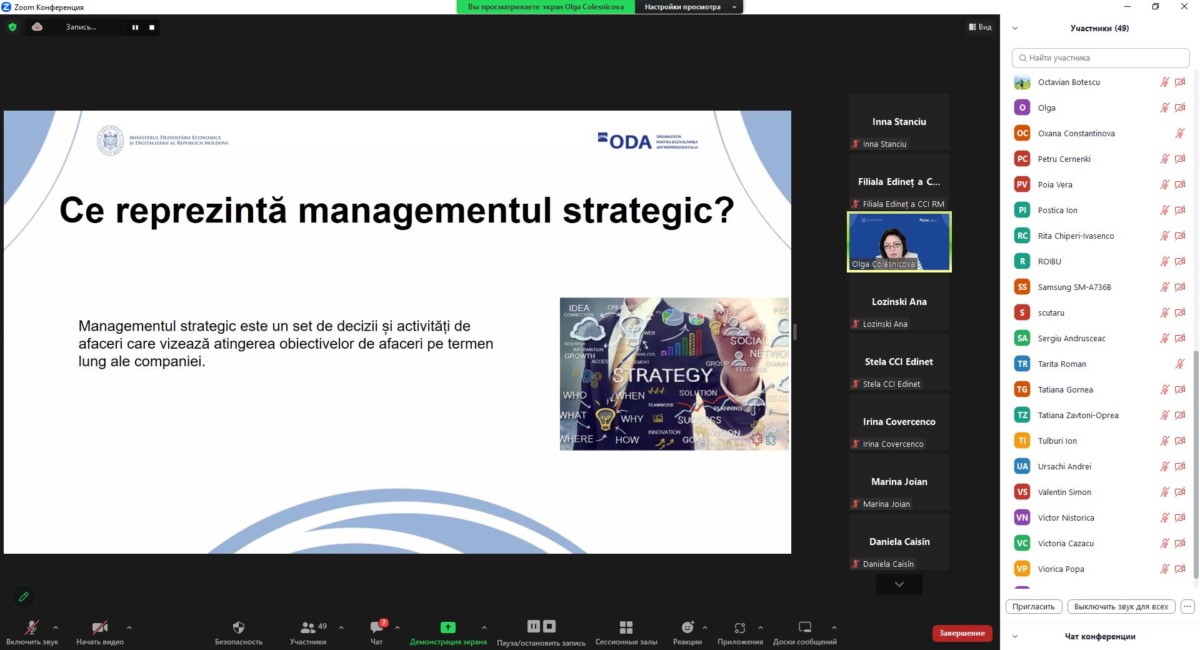This screenshot has height=650, width=1200.
Task: Expand arrow beside Участники toolbar button
Action: click(x=341, y=627)
